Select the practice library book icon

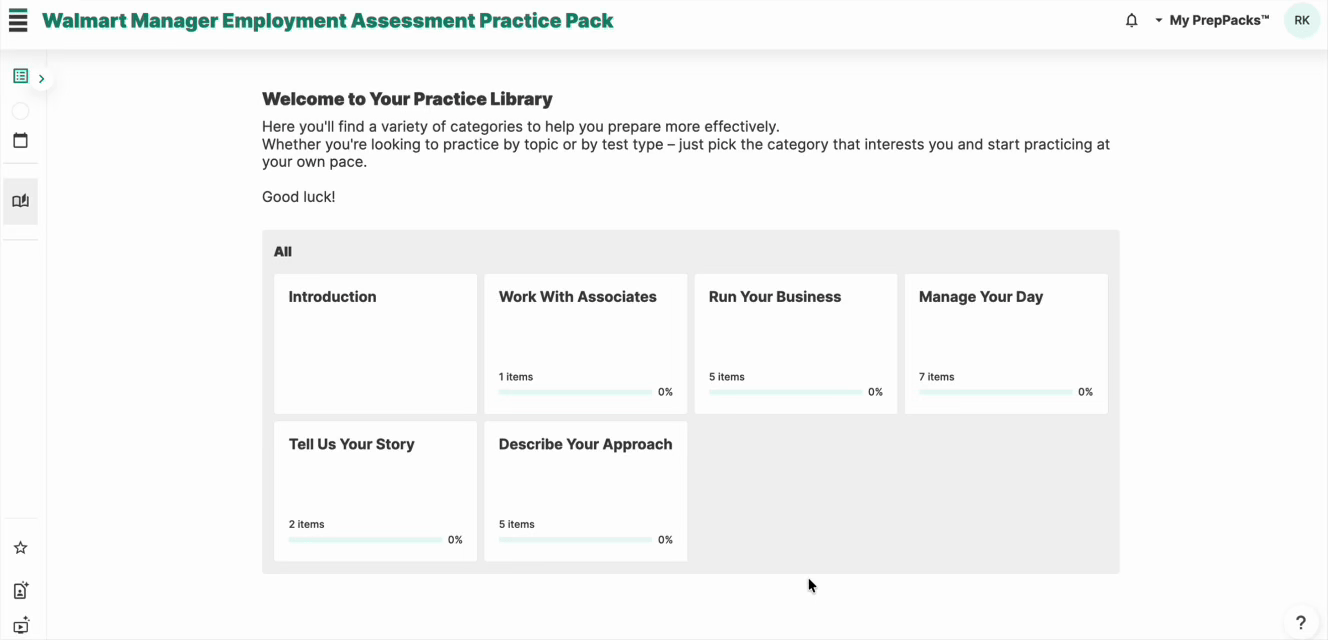[x=20, y=200]
